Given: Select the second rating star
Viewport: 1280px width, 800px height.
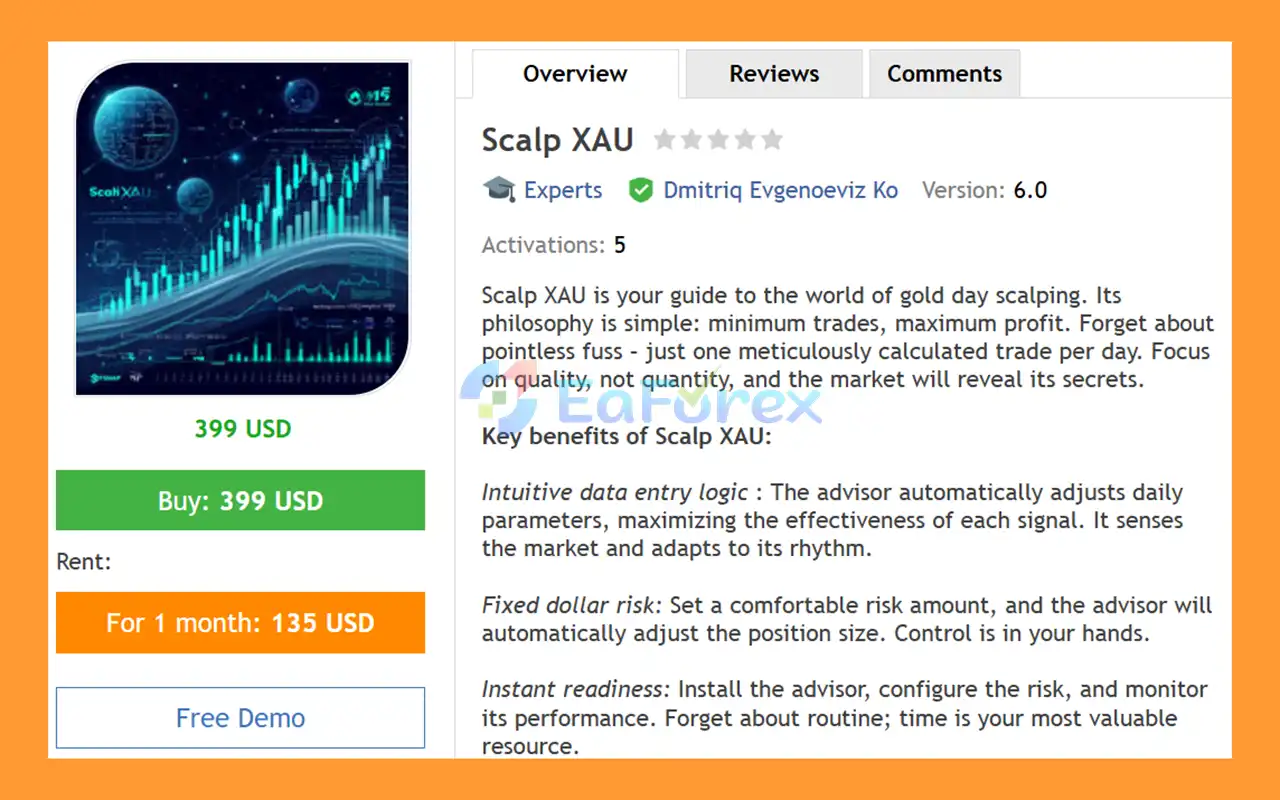Looking at the screenshot, I should [x=691, y=140].
